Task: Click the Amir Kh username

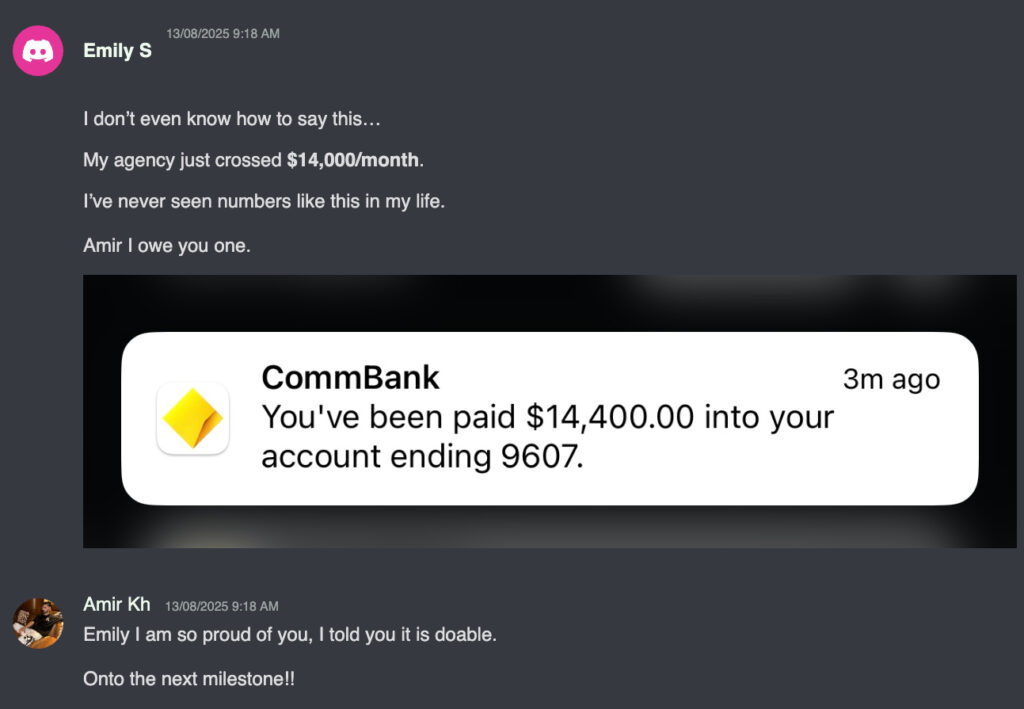Action: point(117,604)
